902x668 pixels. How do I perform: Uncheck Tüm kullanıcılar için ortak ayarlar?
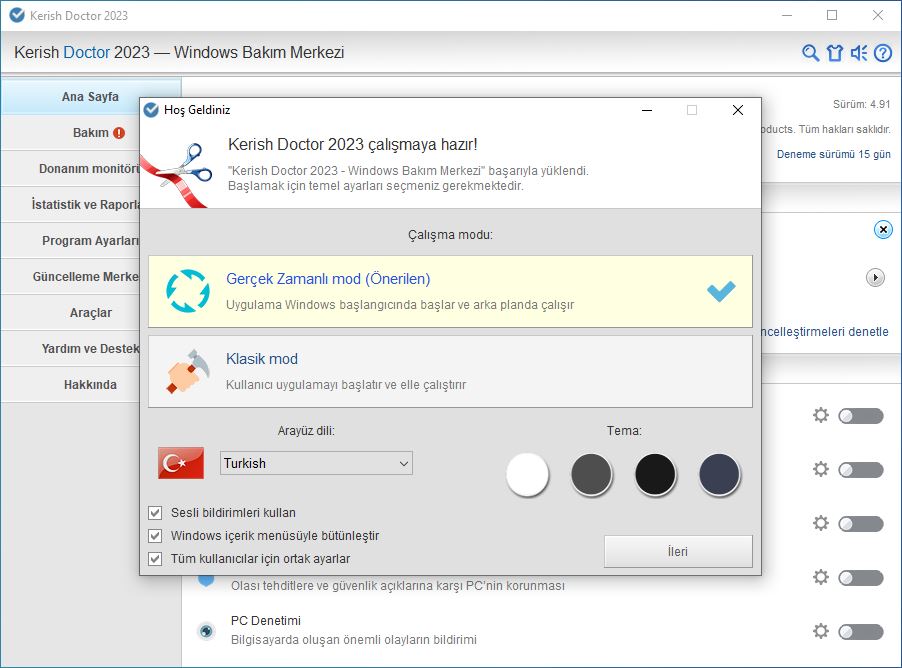tap(155, 559)
